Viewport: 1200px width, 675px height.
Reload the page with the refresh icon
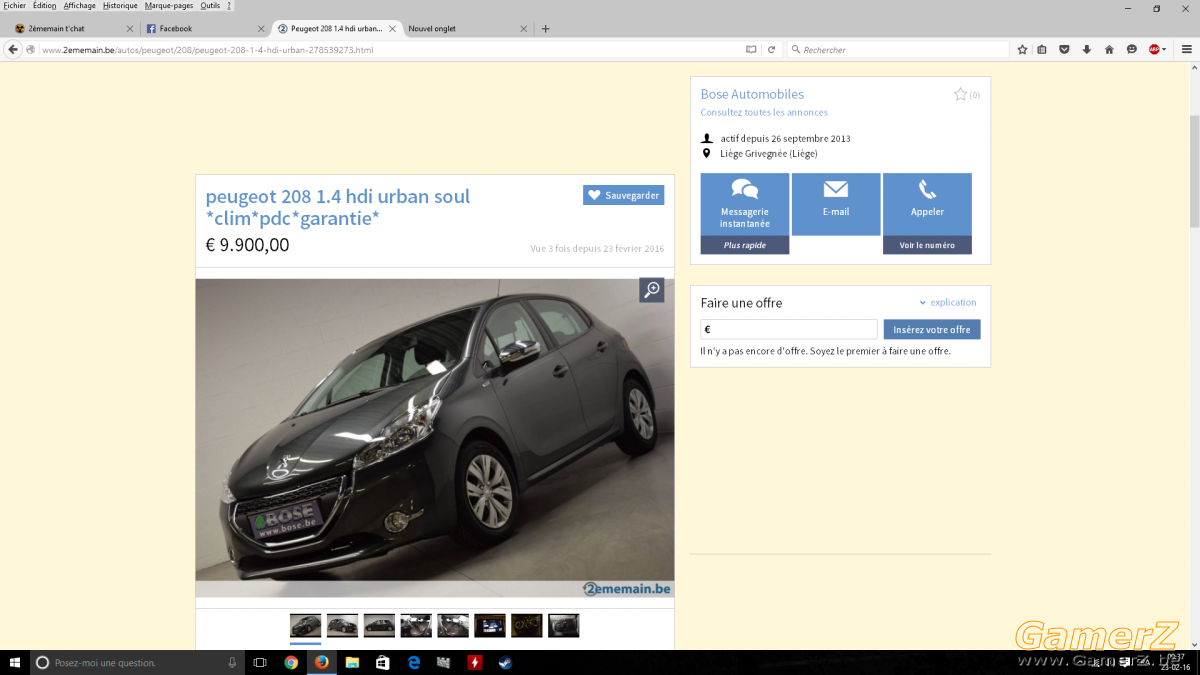pyautogui.click(x=771, y=49)
